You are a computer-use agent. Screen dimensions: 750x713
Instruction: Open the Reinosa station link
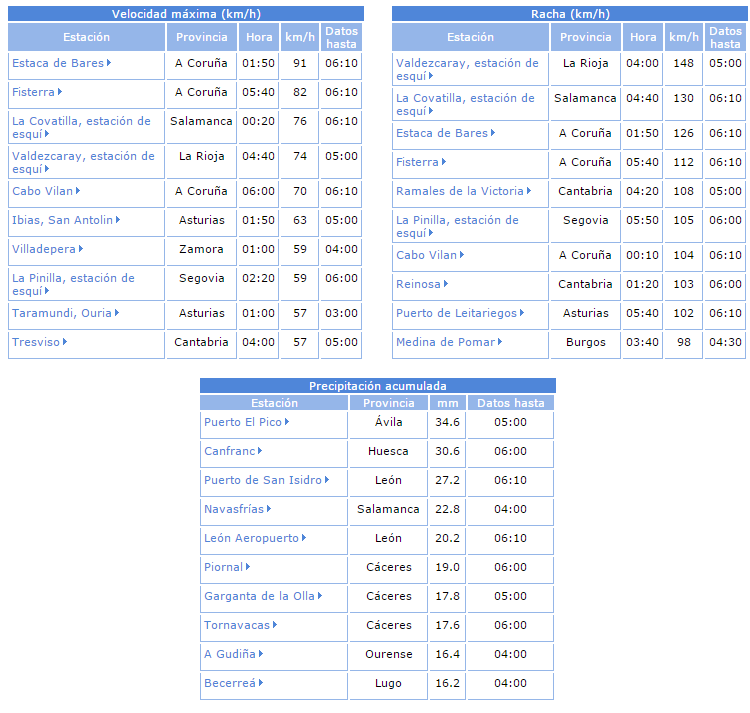418,284
